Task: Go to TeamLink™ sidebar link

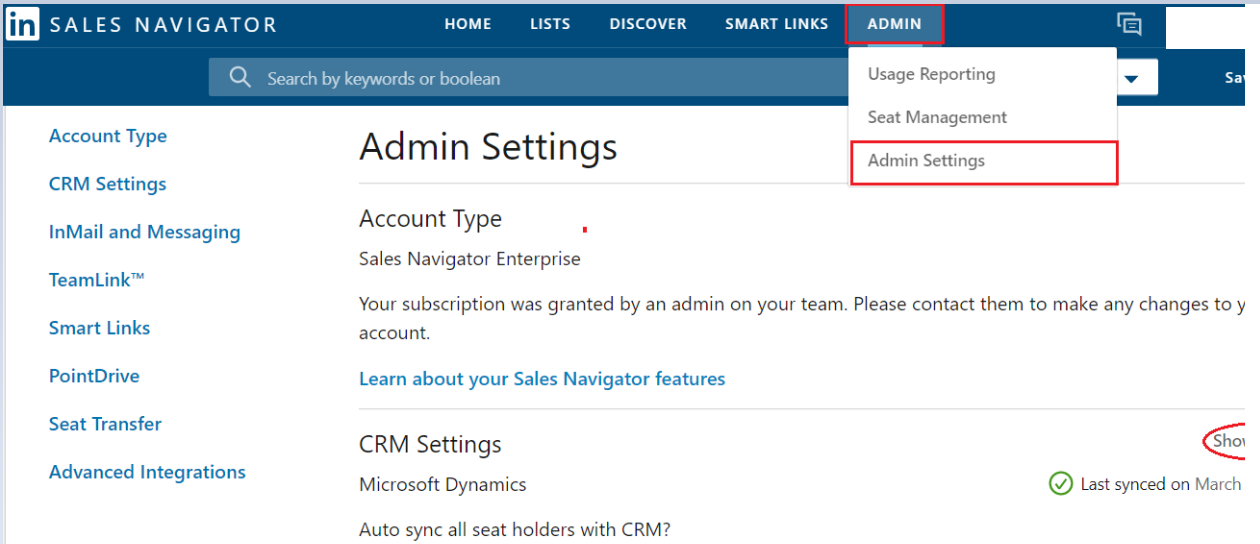Action: tap(97, 280)
